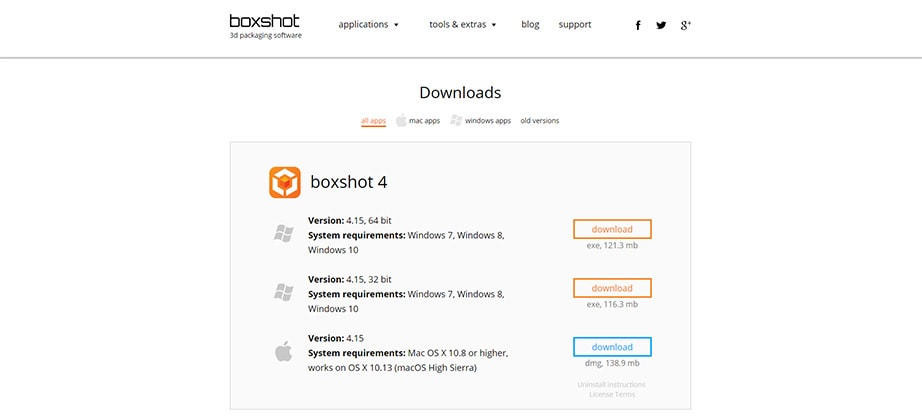The height and width of the screenshot is (416, 922).
Task: Click the boxshot logo in header
Action: click(x=264, y=25)
